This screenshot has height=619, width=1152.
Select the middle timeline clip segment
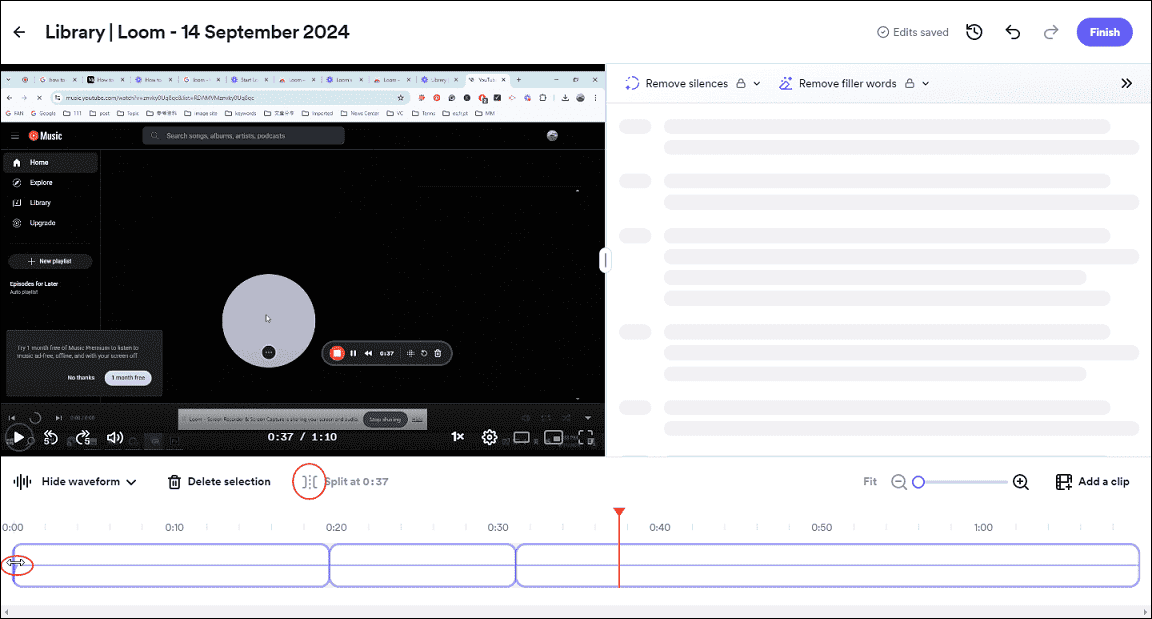pos(422,565)
